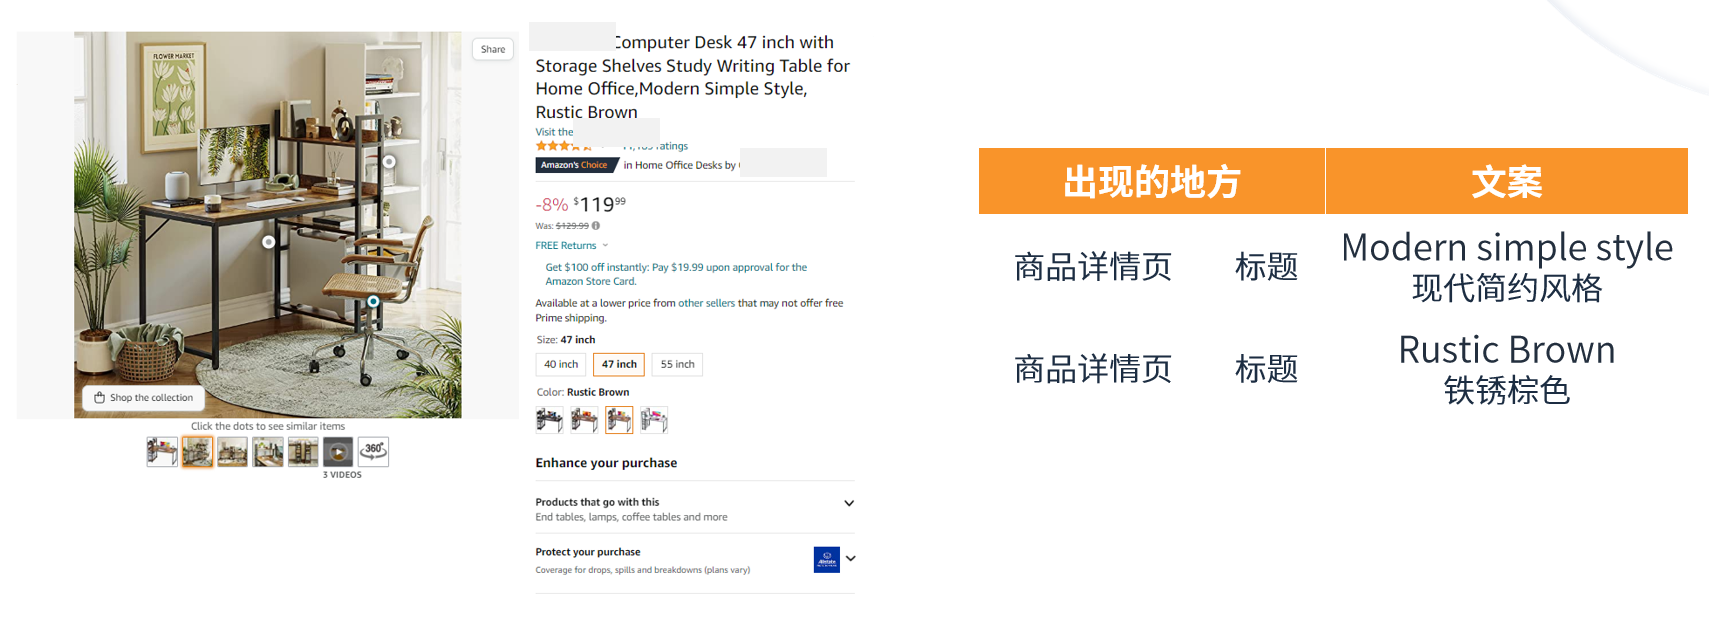Open the 'other sellers' link
Screen dimensions: 1709x631
coord(706,303)
